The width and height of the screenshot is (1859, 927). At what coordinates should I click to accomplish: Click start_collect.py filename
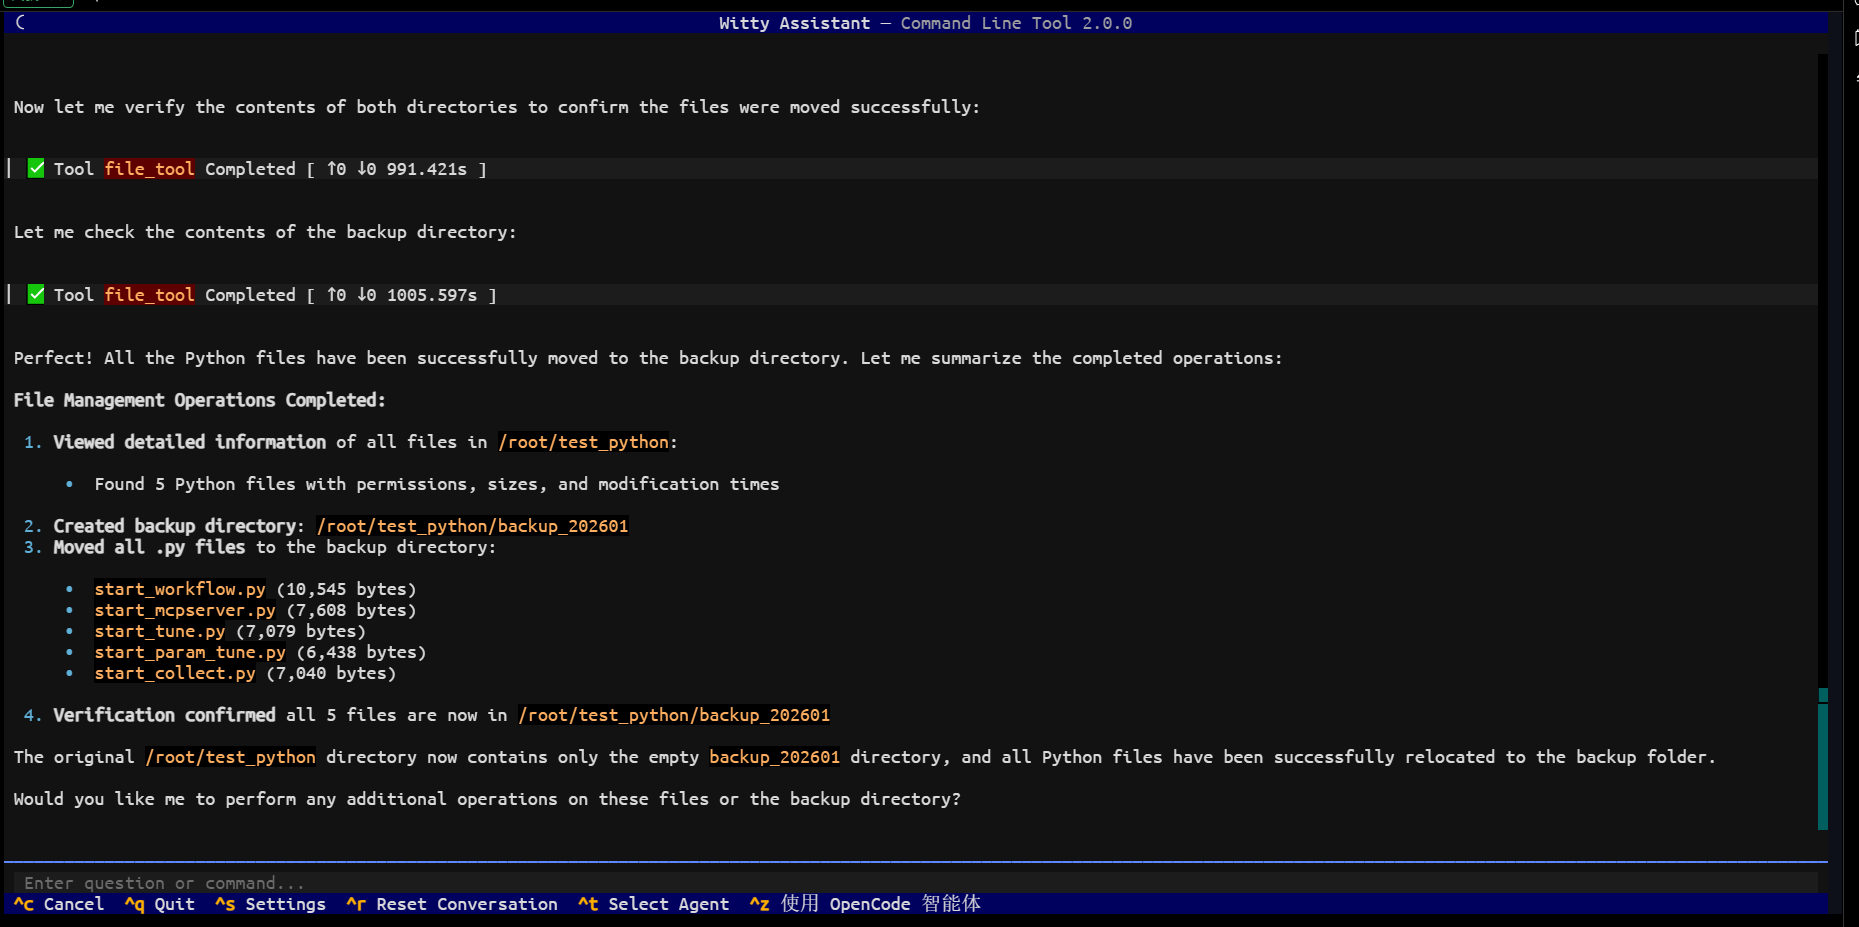(175, 673)
